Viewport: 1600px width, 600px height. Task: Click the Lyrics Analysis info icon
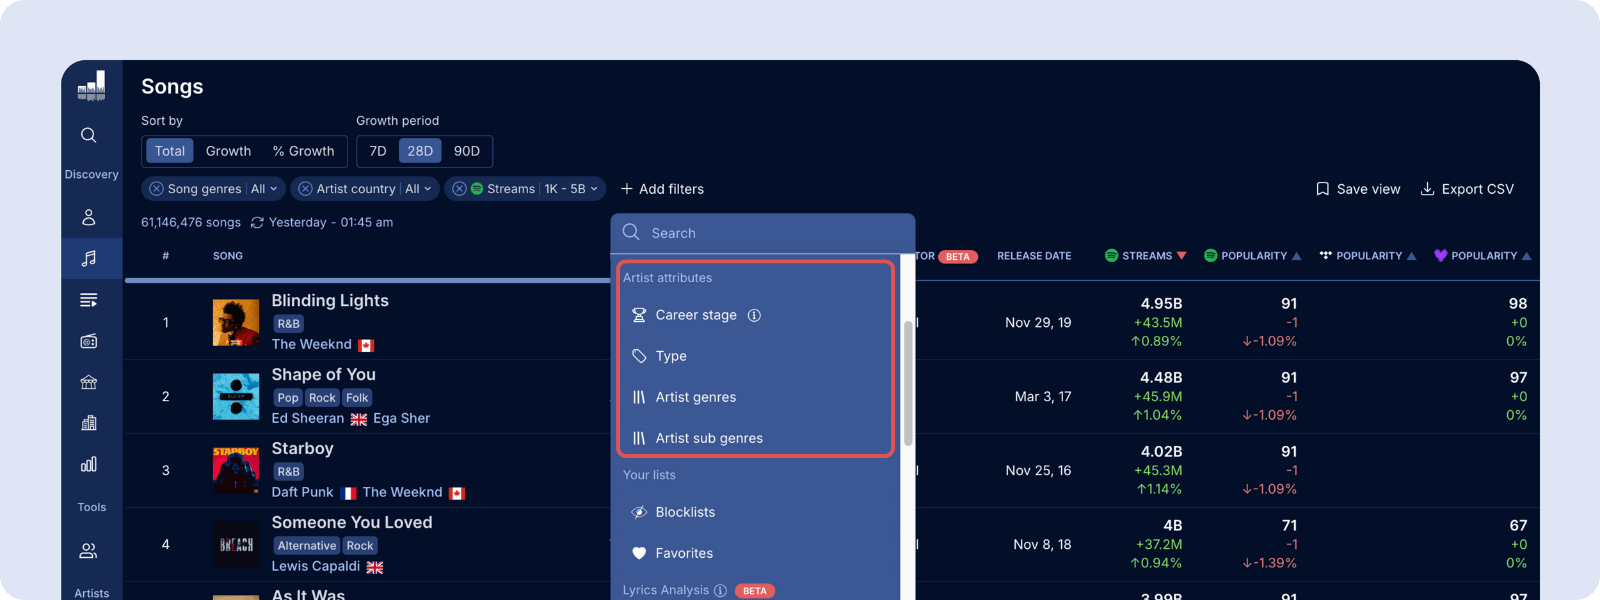point(720,590)
